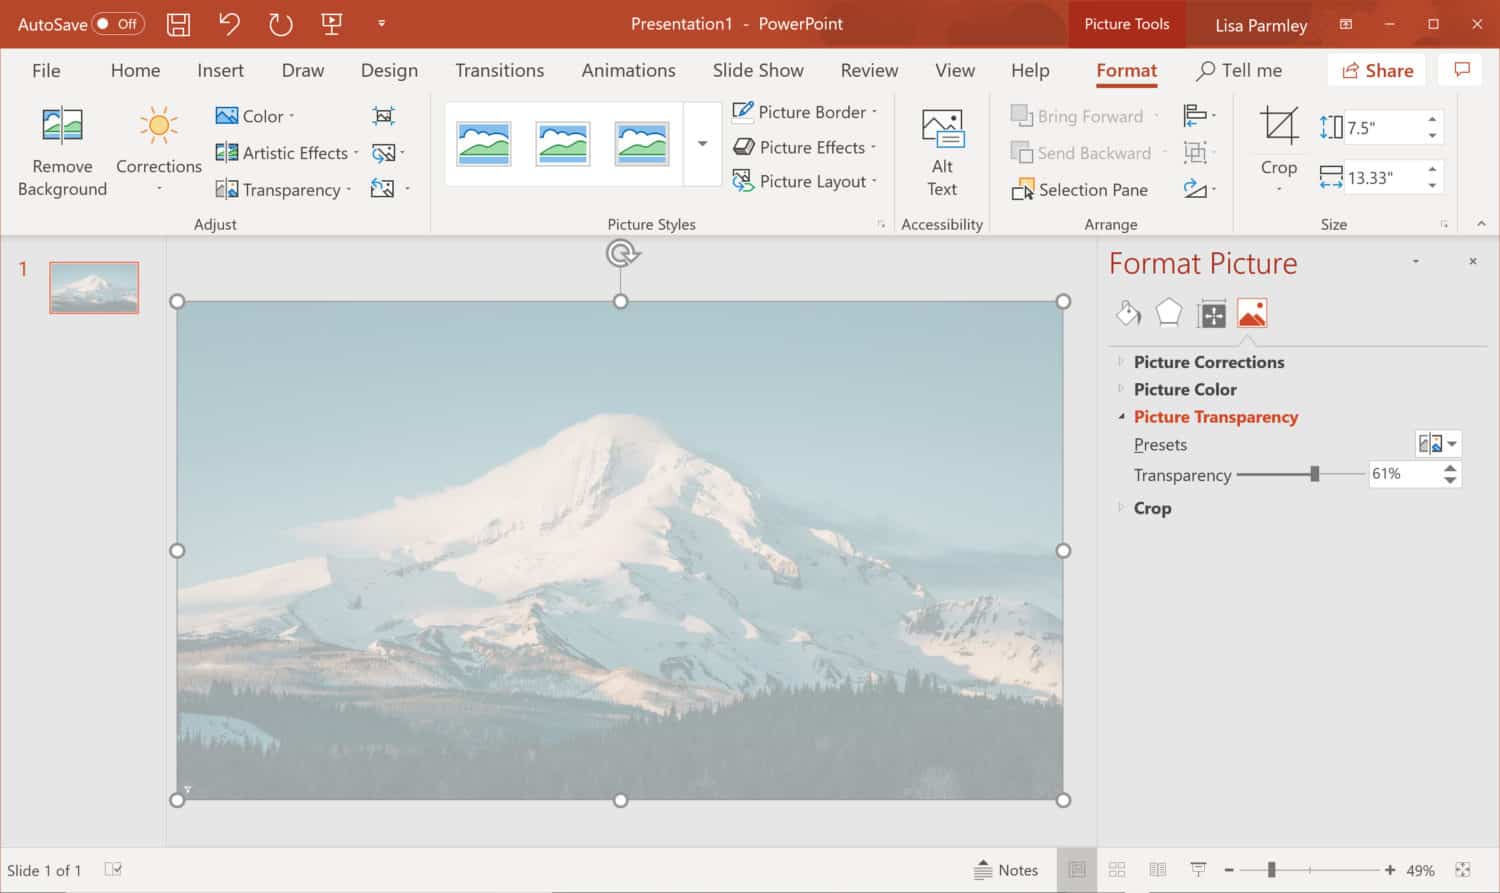The image size is (1500, 893).
Task: Click the Transparency slider
Action: (1315, 474)
